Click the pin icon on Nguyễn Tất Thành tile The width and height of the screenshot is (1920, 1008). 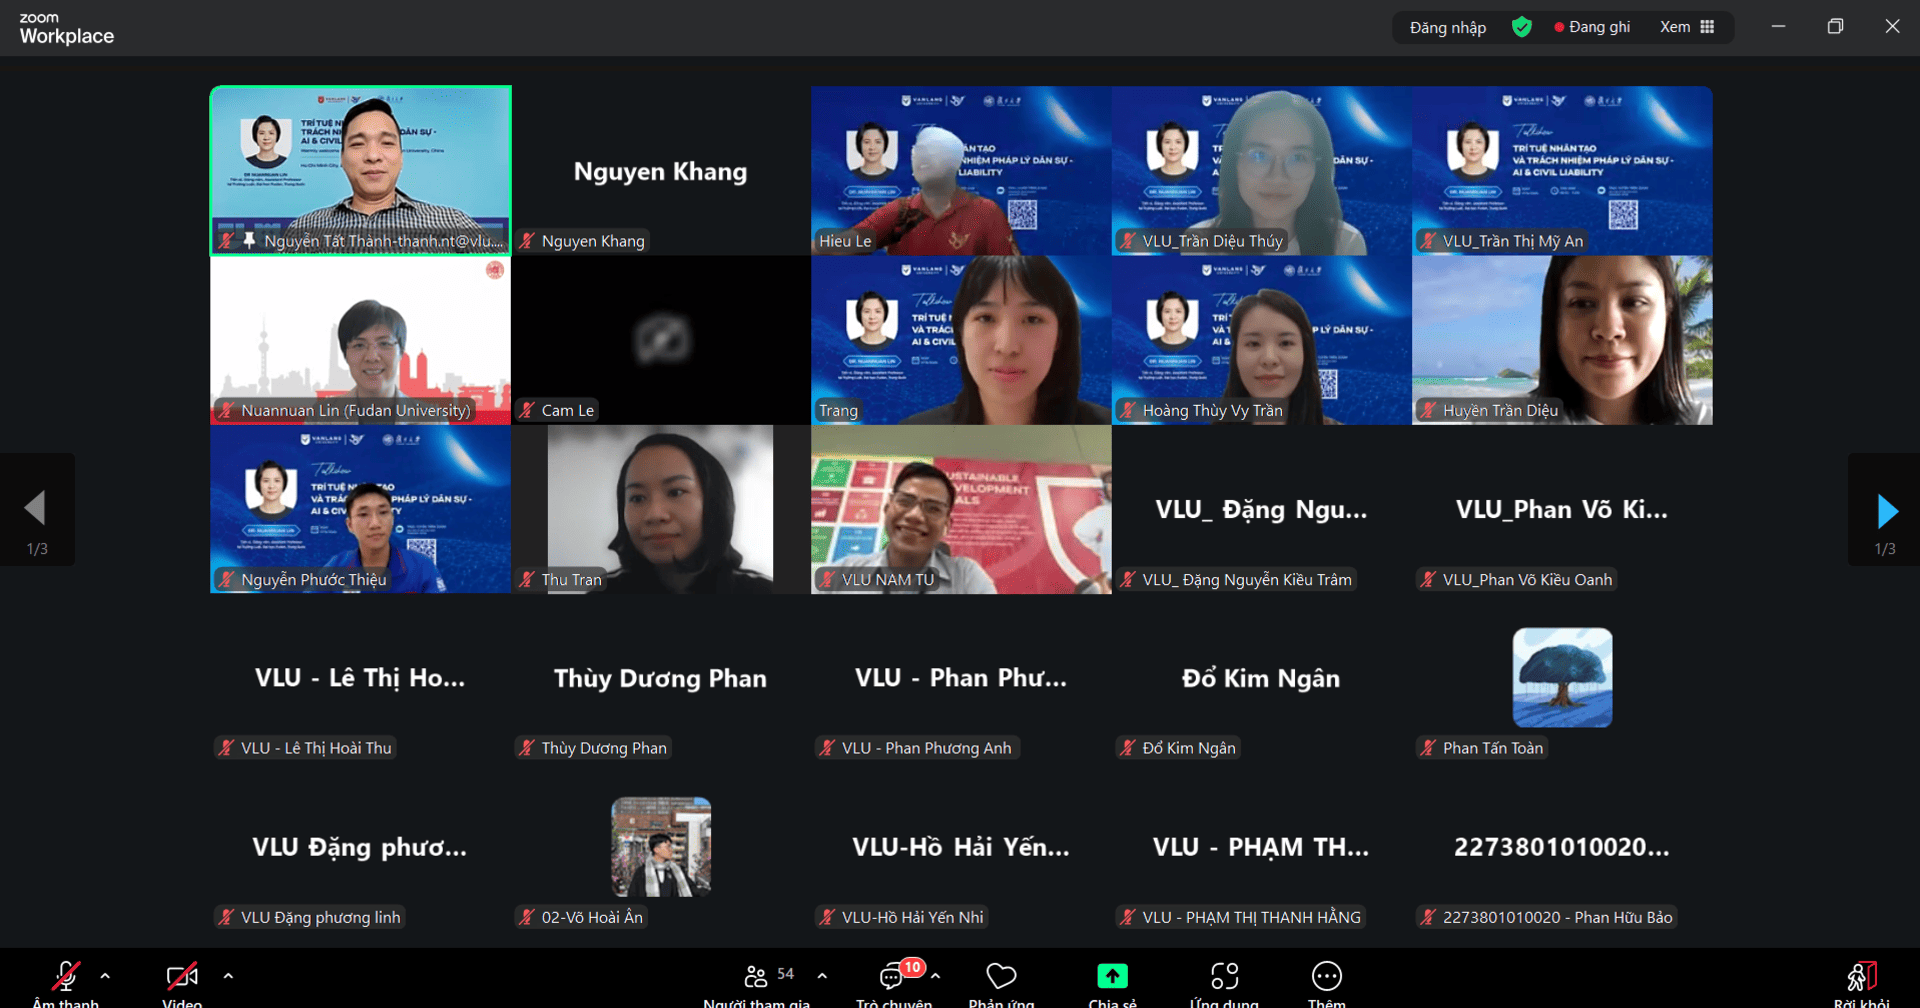click(248, 240)
